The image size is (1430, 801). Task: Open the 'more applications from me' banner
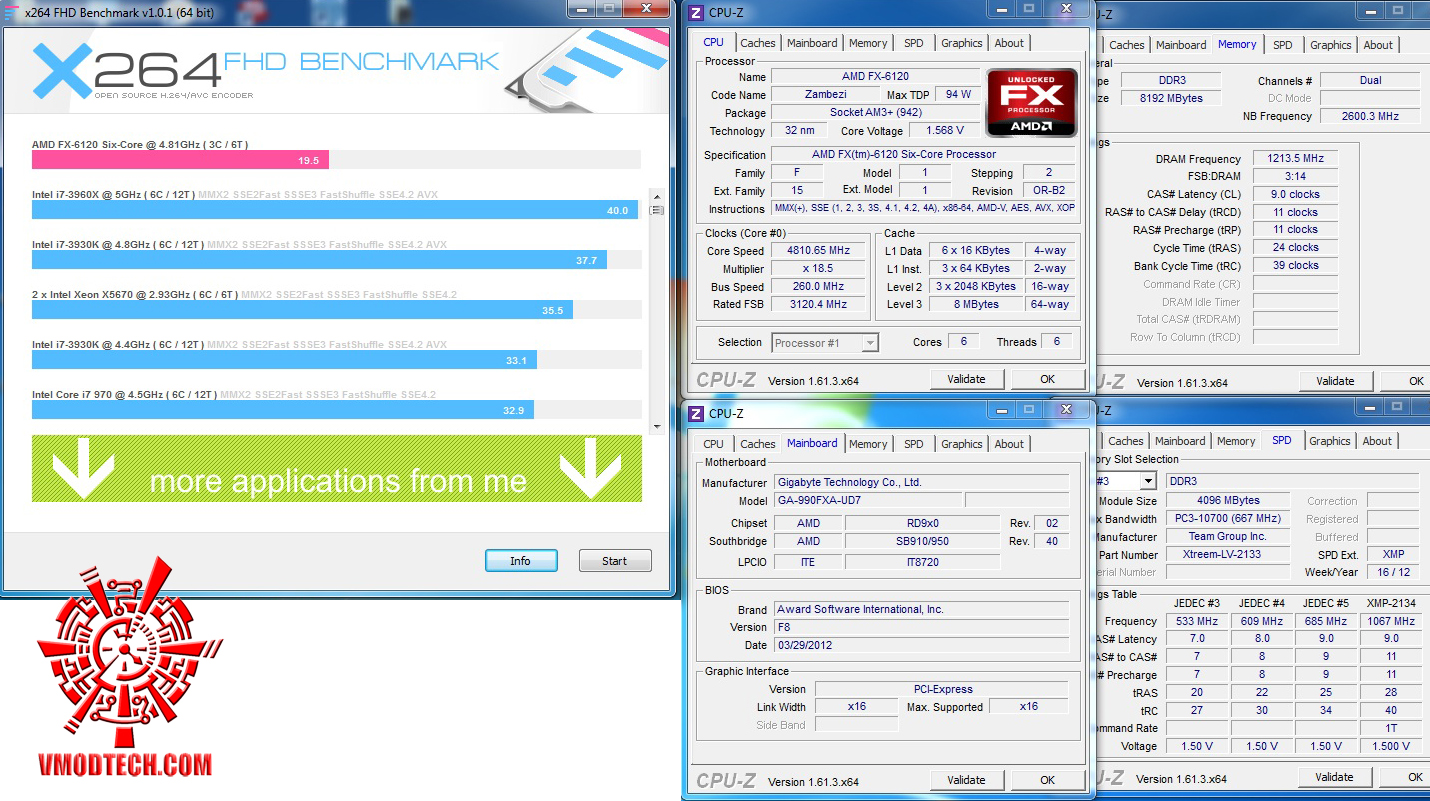coord(337,468)
